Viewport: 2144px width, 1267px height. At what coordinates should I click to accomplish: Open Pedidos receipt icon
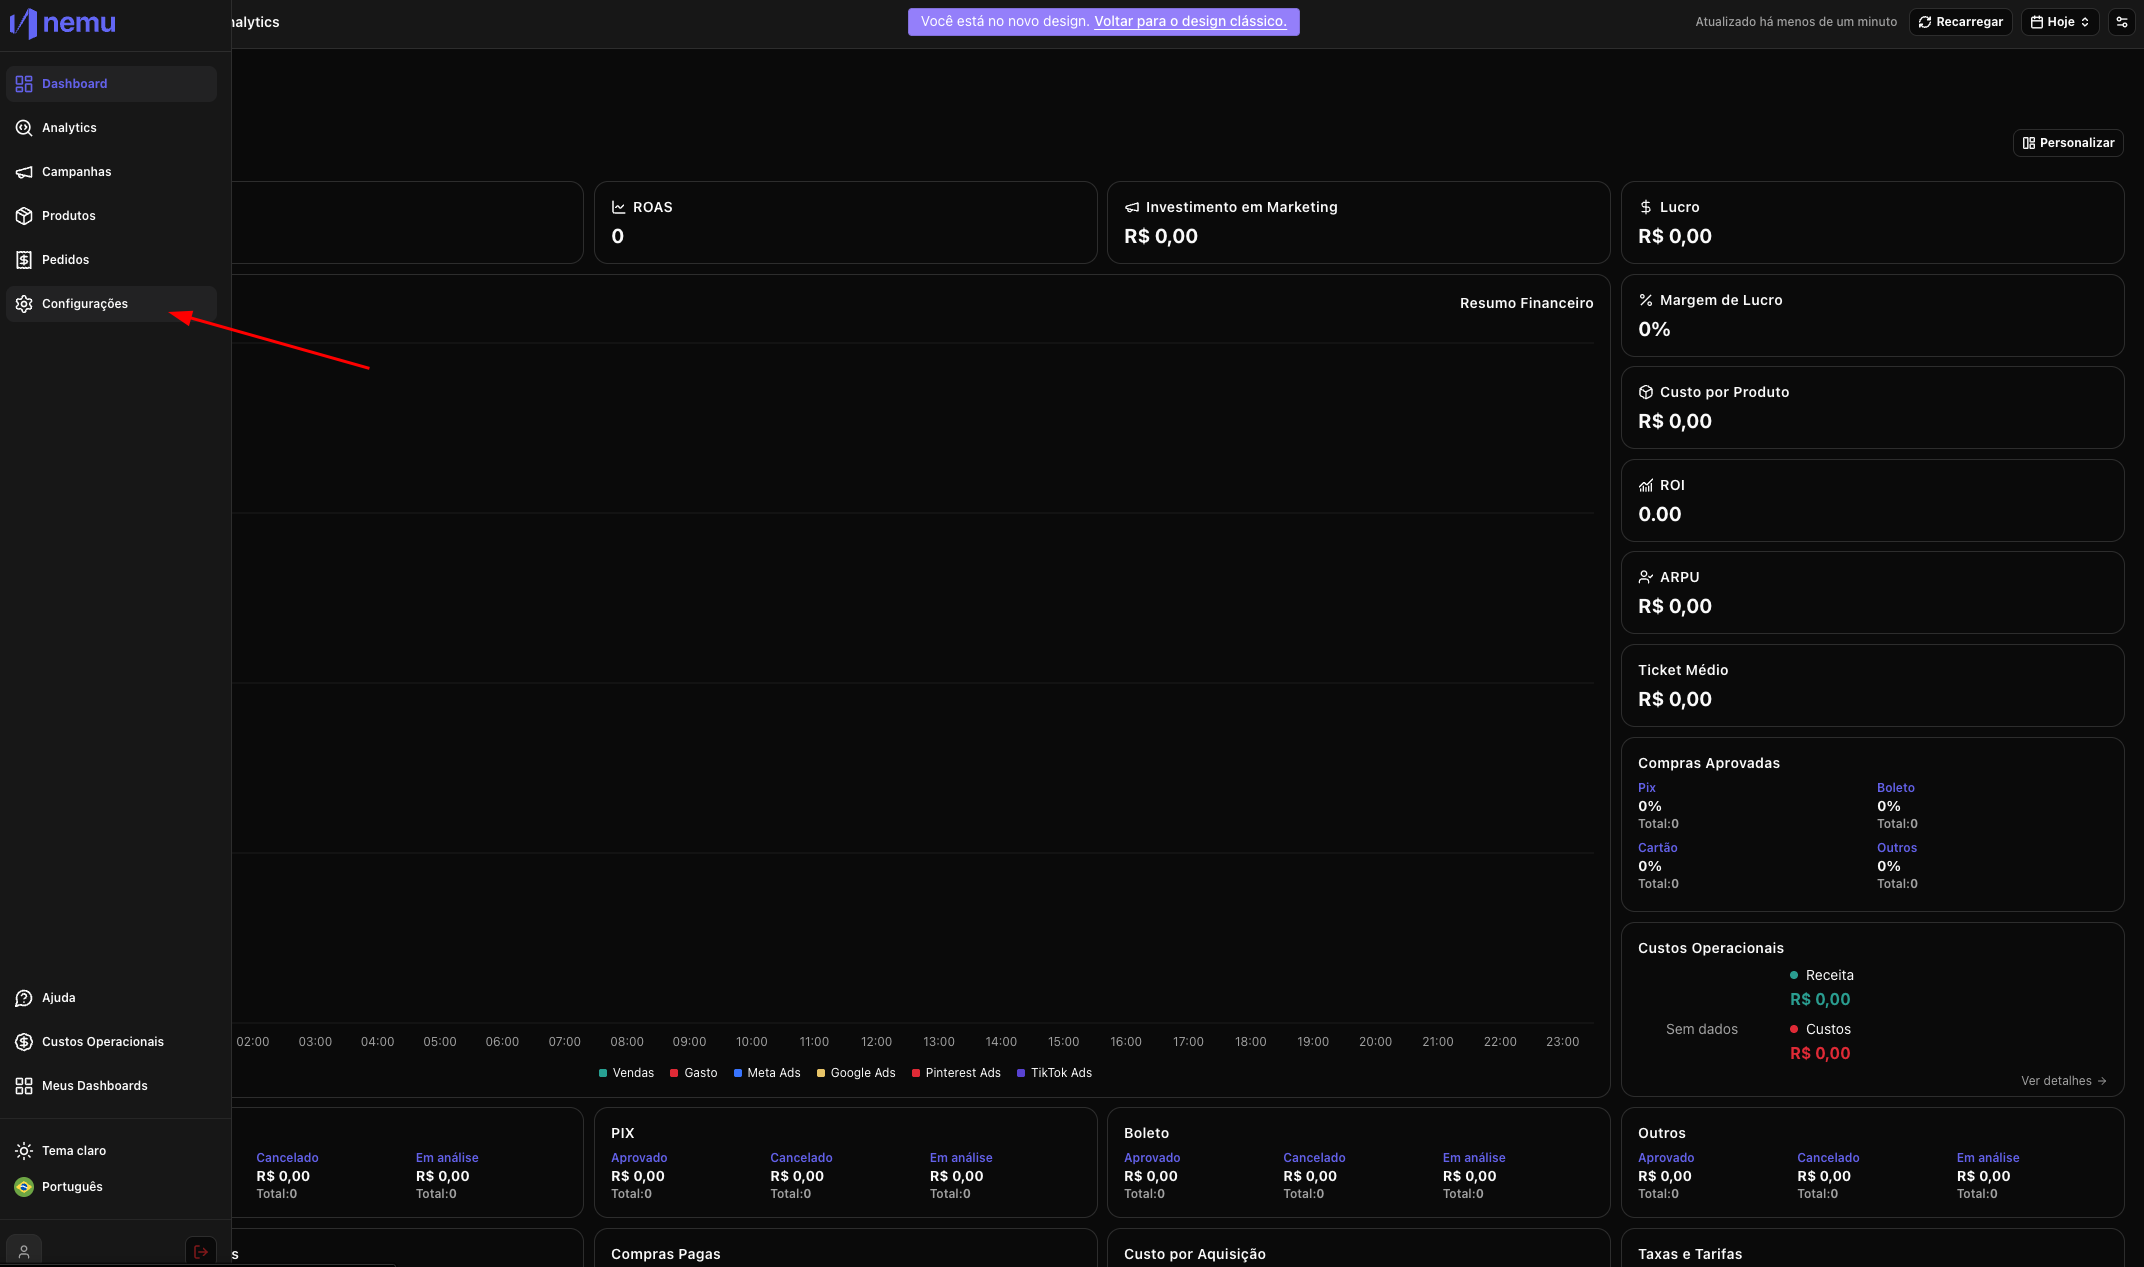[24, 260]
